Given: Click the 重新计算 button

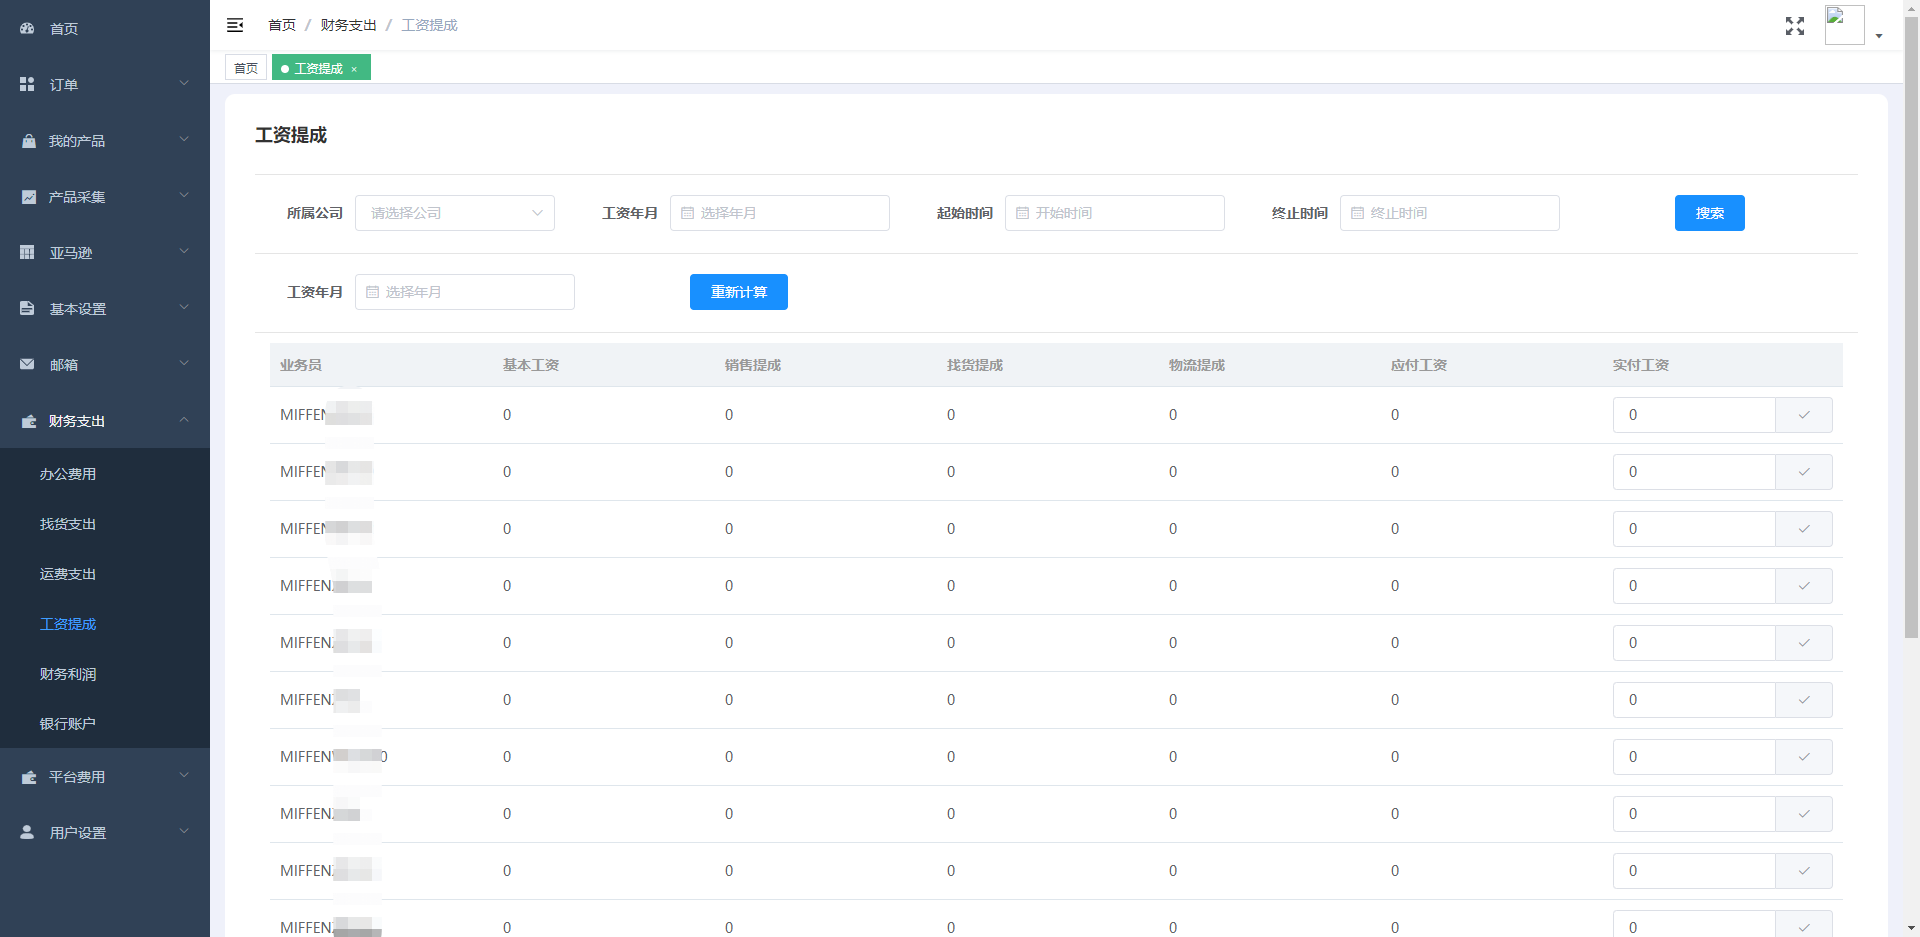Looking at the screenshot, I should tap(738, 292).
